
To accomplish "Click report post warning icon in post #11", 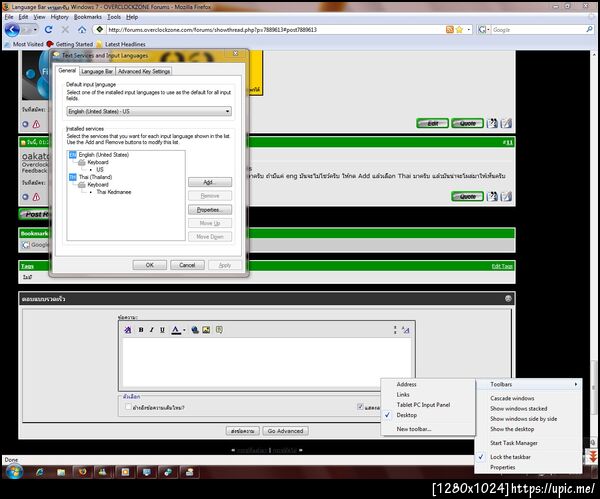I will point(36,197).
